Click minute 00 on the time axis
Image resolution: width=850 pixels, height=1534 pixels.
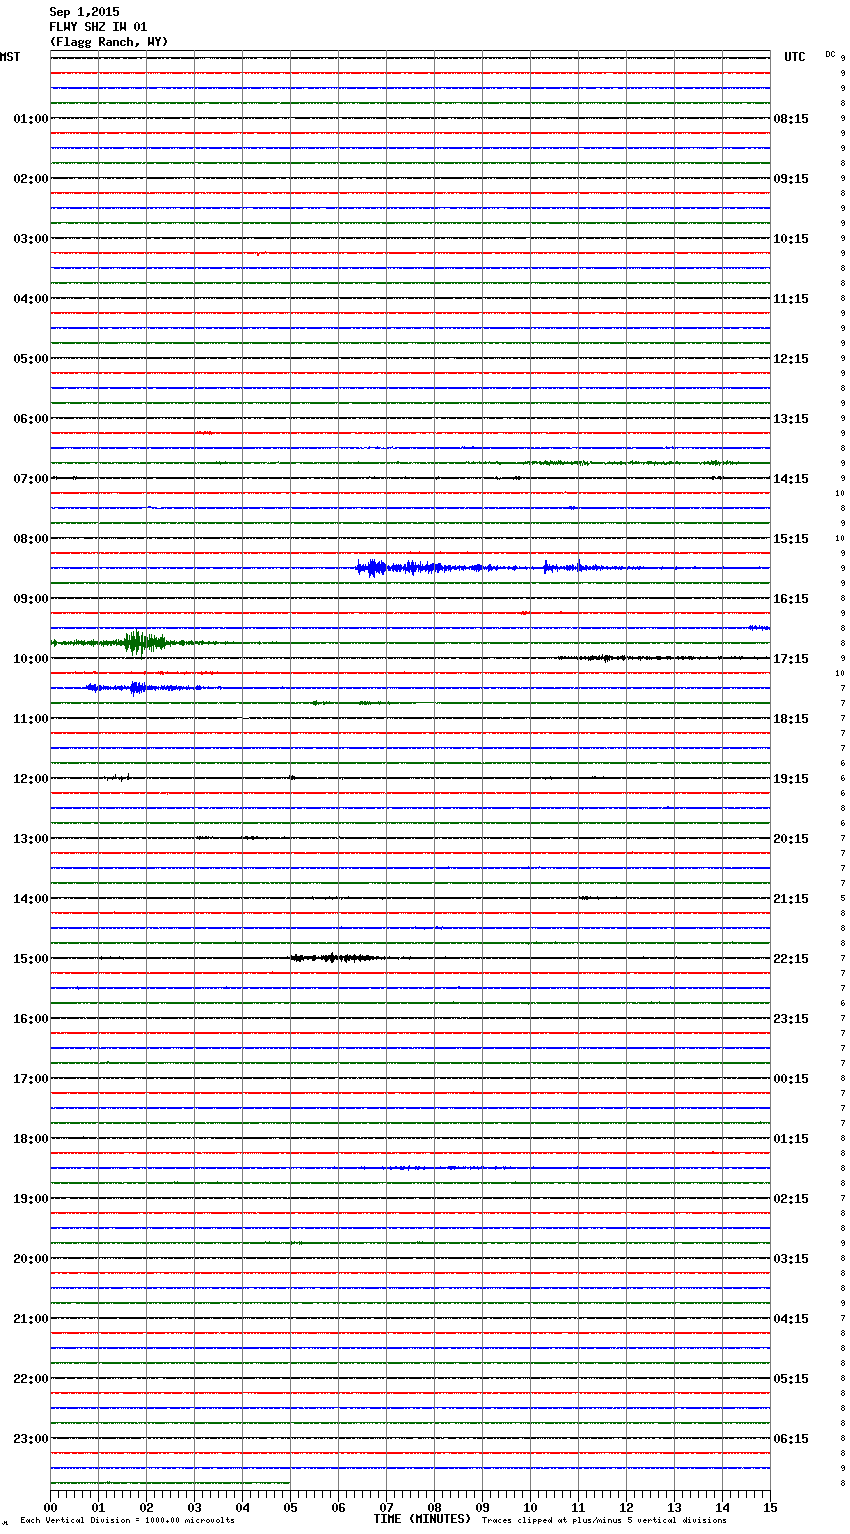pyautogui.click(x=50, y=1508)
